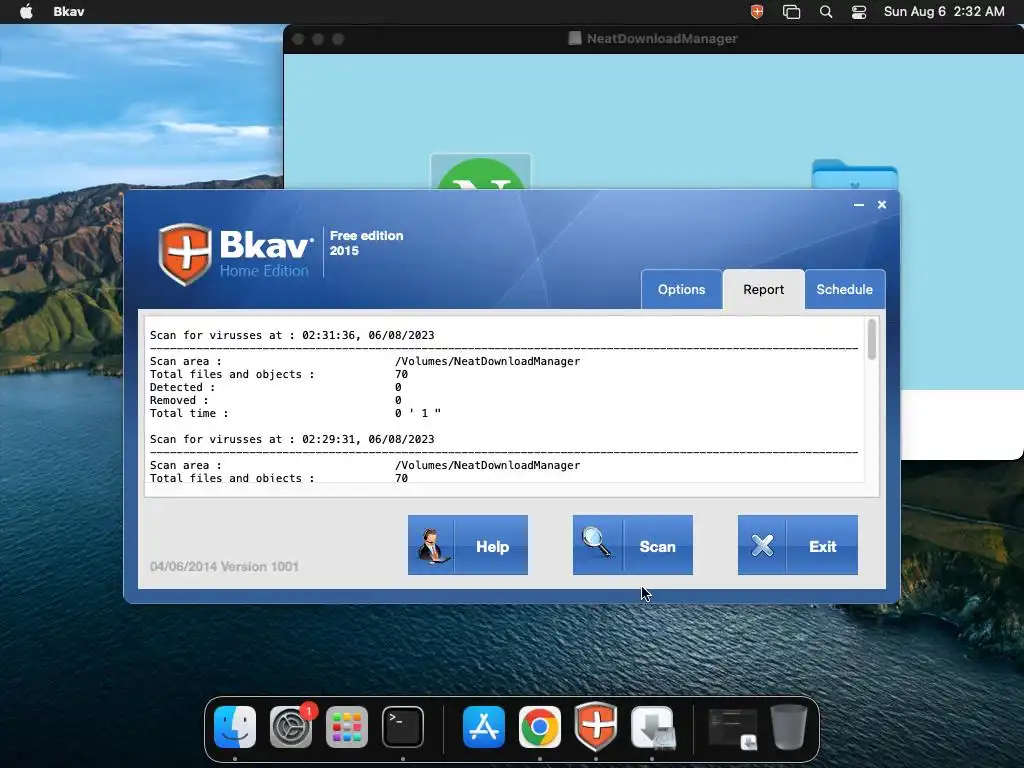This screenshot has height=768, width=1024.
Task: Click the Bkav shield icon in menu bar
Action: point(757,12)
